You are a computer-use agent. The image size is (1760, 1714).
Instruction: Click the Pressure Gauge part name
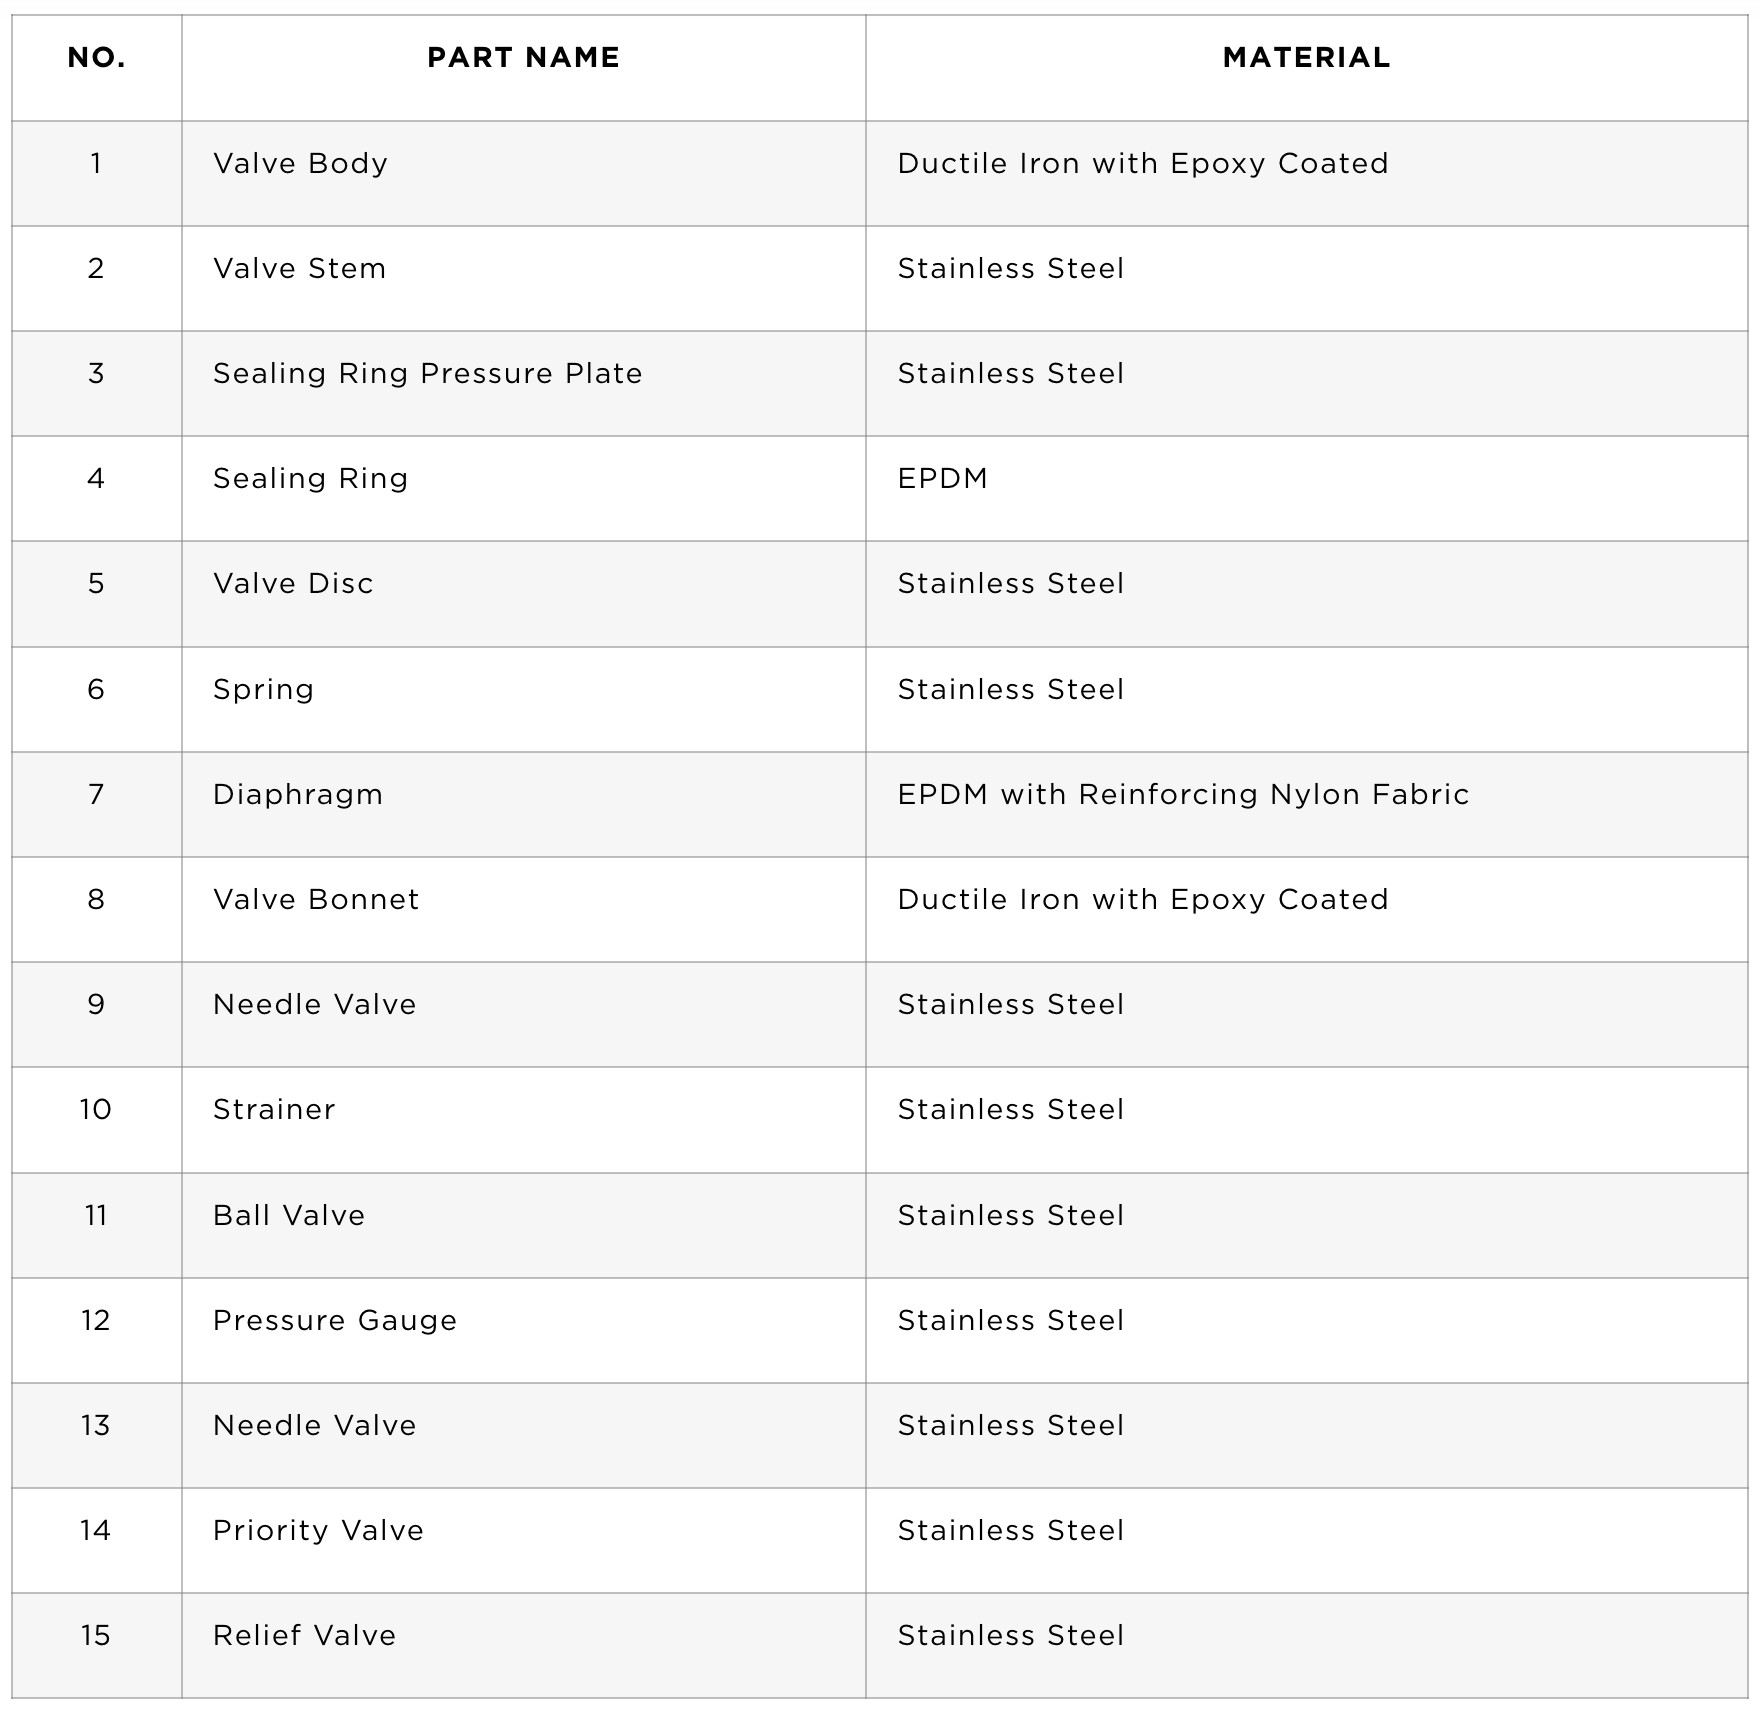click(x=335, y=1321)
